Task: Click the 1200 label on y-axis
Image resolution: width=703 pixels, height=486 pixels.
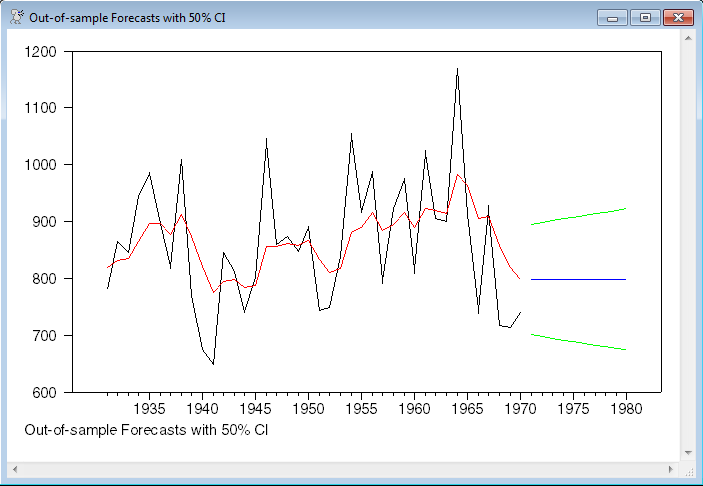Action: 46,51
